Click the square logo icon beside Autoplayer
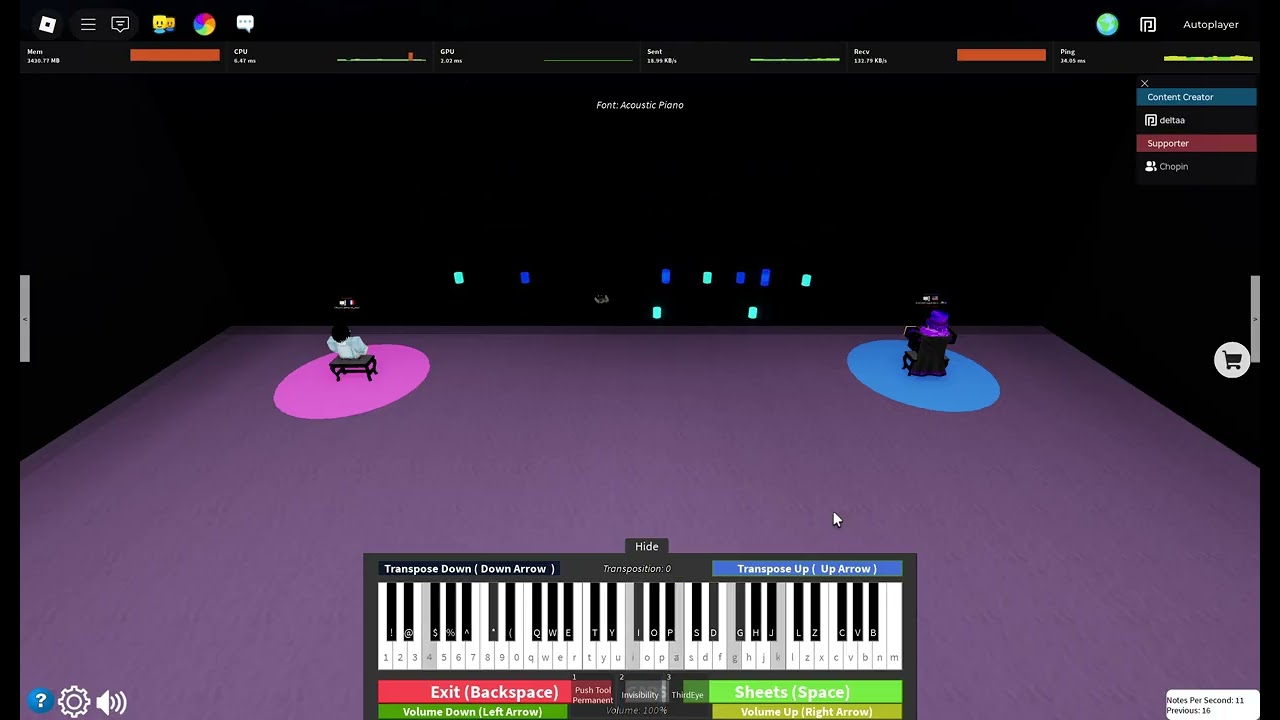The height and width of the screenshot is (720, 1280). [1148, 24]
